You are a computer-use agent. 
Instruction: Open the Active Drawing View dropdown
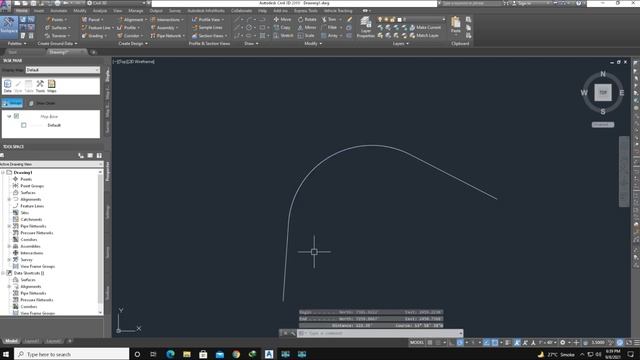coord(51,164)
